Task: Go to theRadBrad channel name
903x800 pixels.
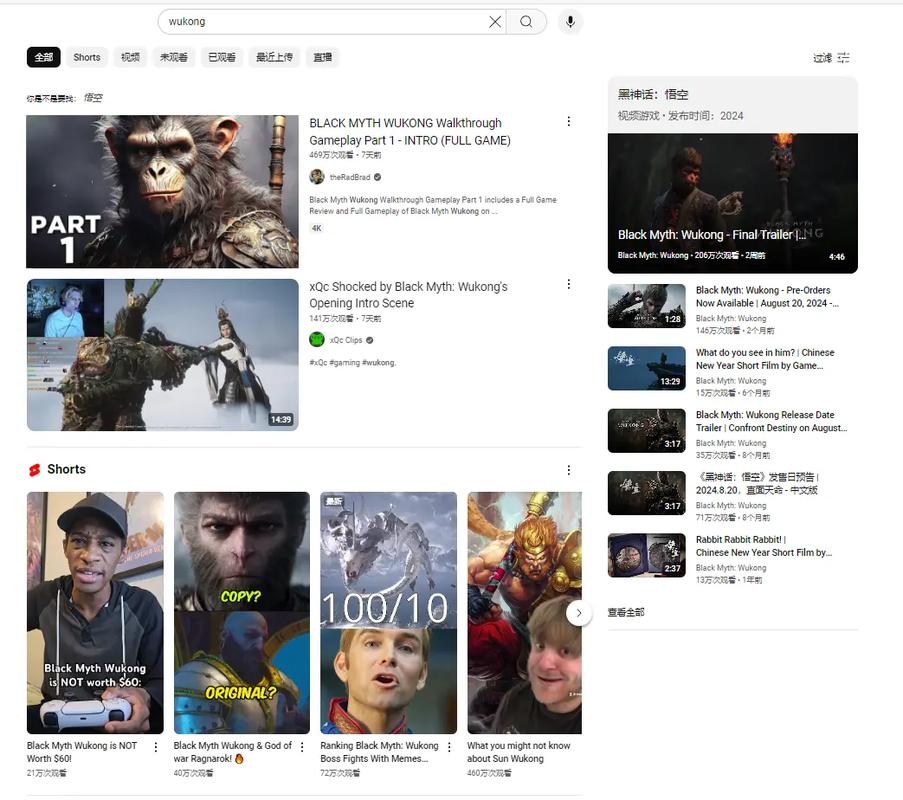Action: coord(350,177)
